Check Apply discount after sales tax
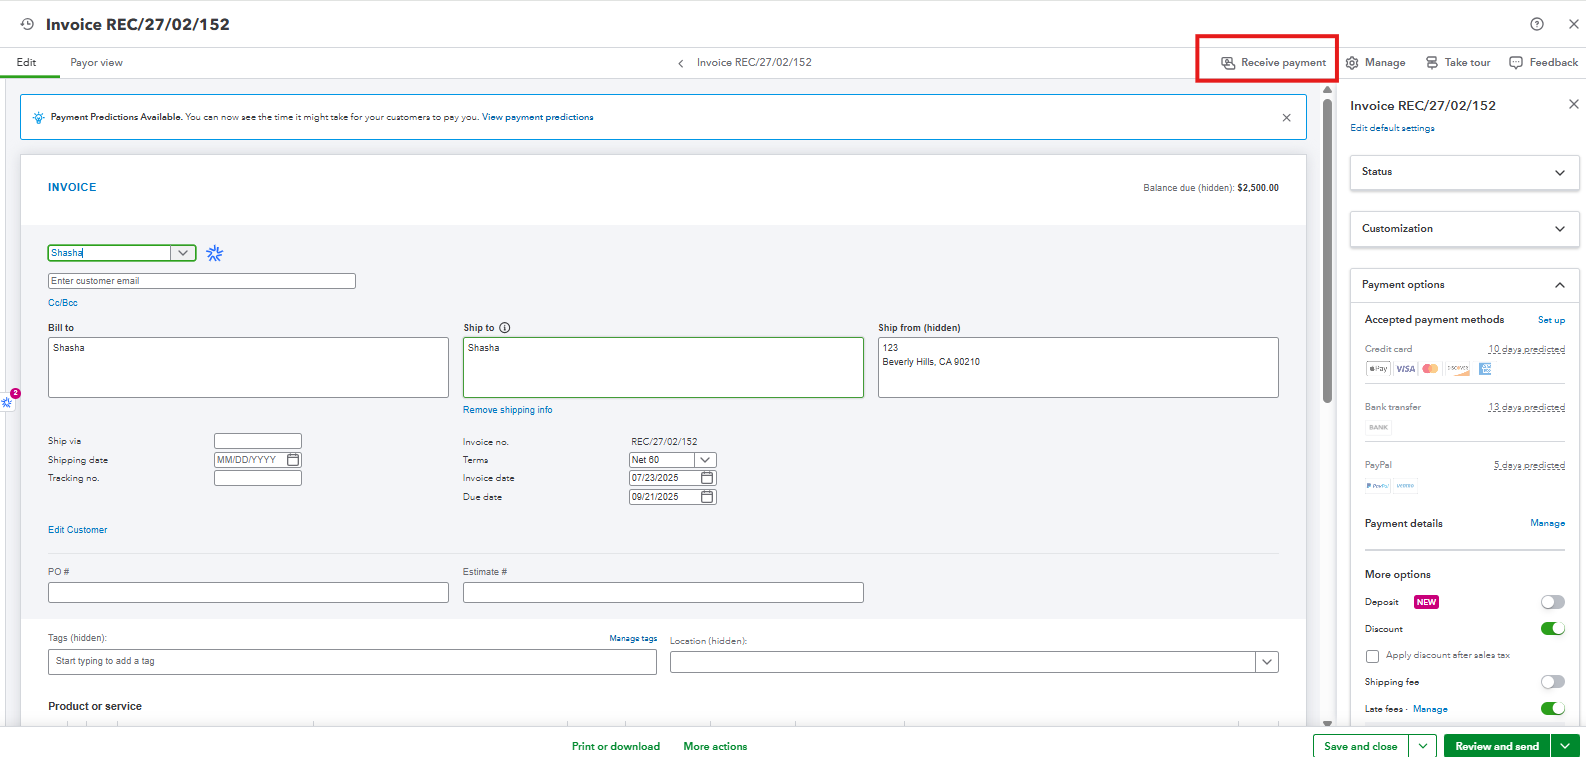The width and height of the screenshot is (1586, 757). tap(1372, 656)
